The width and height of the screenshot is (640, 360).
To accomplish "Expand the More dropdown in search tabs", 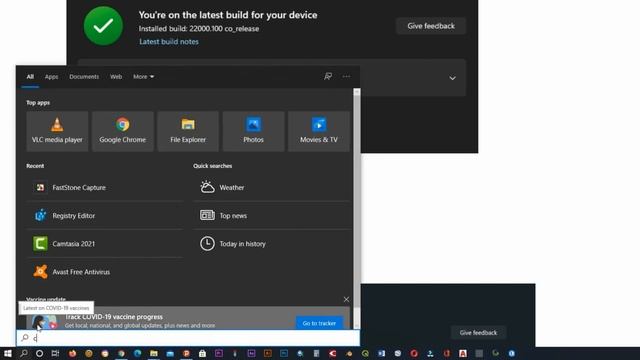I will pyautogui.click(x=143, y=77).
